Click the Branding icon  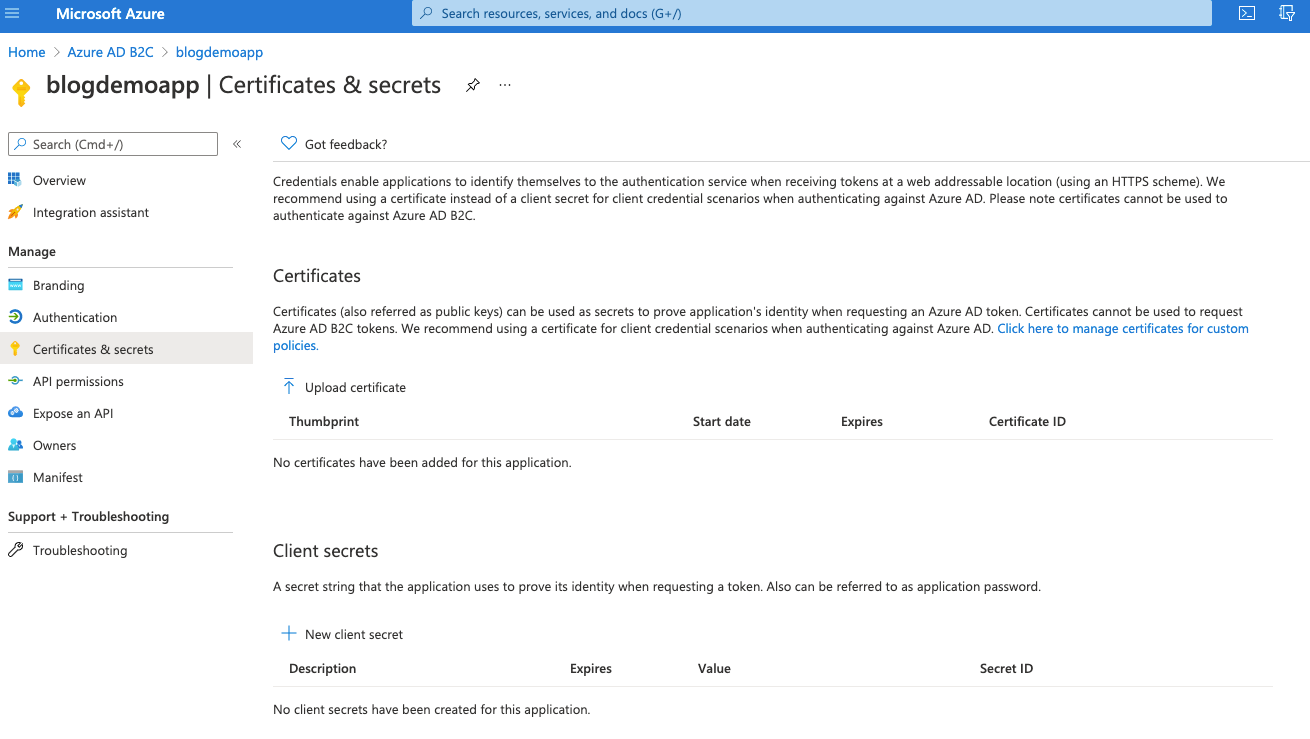[15, 285]
